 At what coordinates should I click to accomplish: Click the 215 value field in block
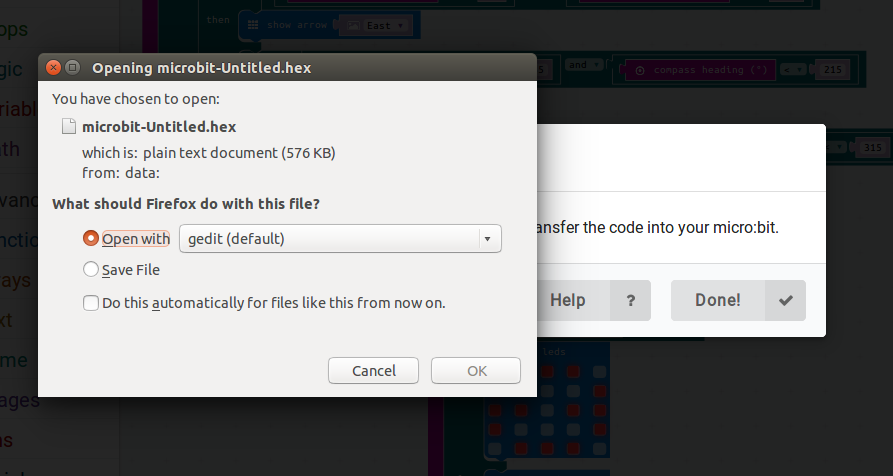tap(833, 70)
